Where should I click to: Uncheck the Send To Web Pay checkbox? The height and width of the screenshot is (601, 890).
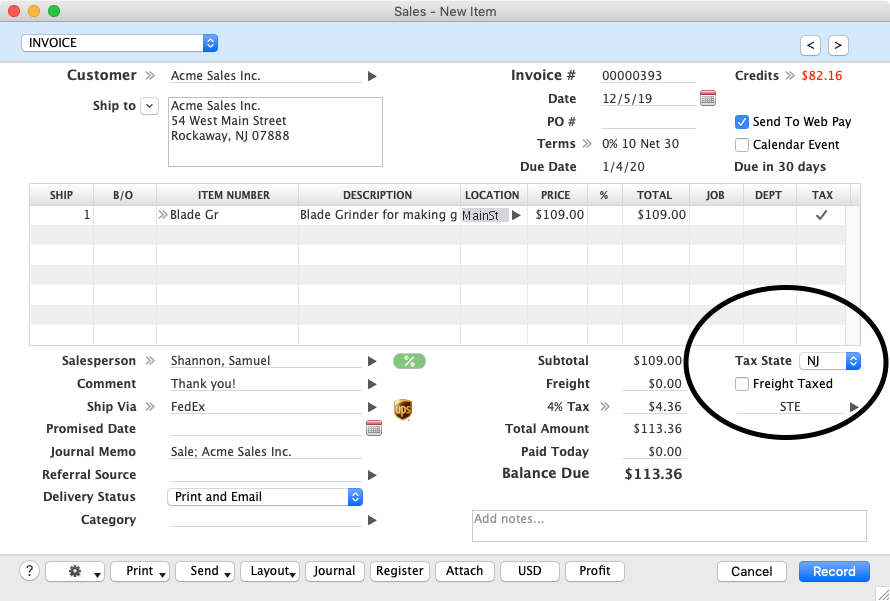[x=742, y=122]
